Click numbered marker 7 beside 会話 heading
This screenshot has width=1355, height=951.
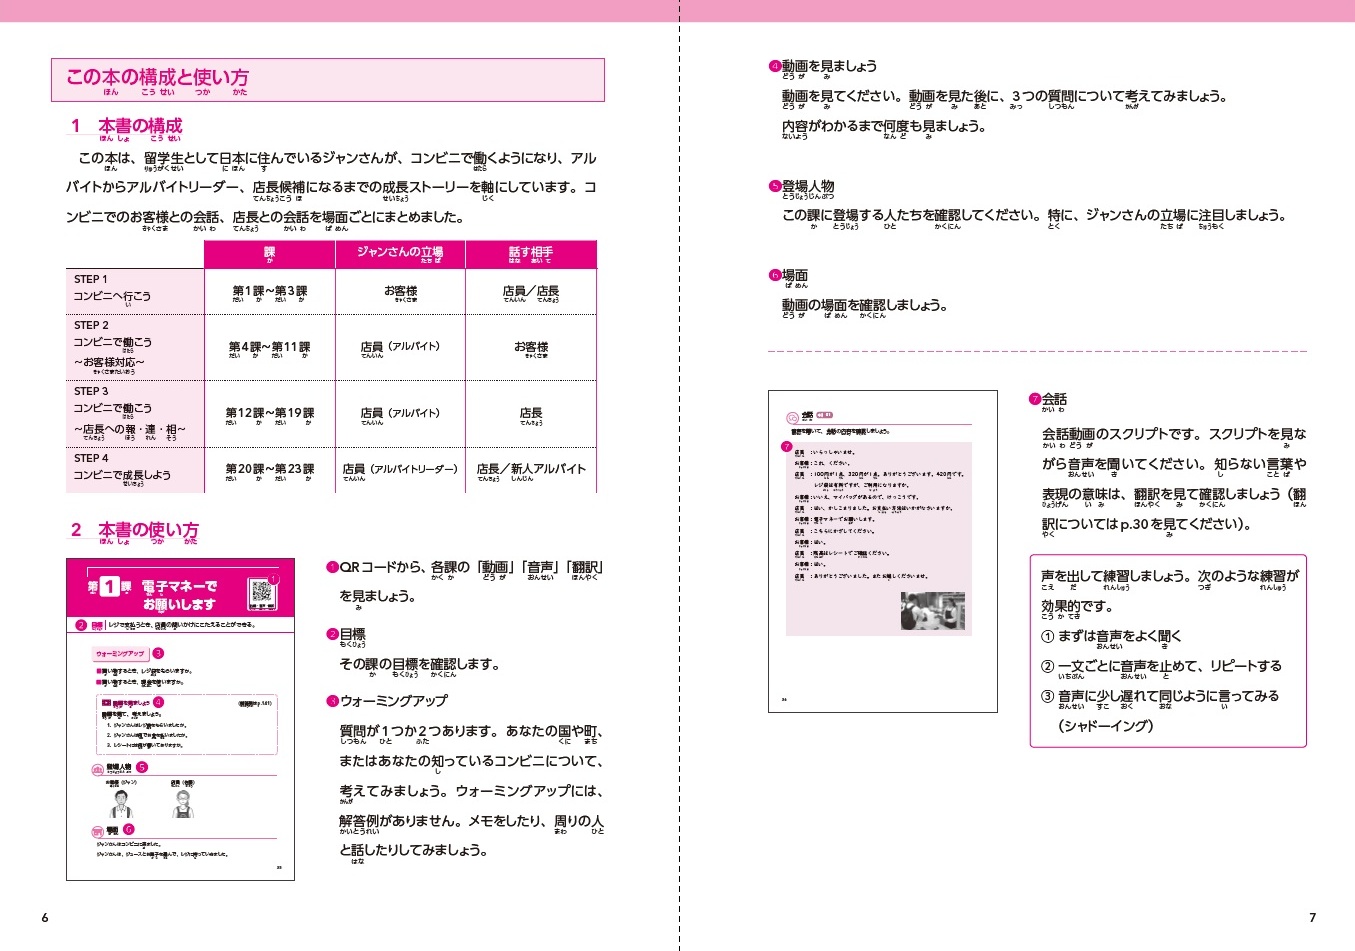pyautogui.click(x=1035, y=399)
